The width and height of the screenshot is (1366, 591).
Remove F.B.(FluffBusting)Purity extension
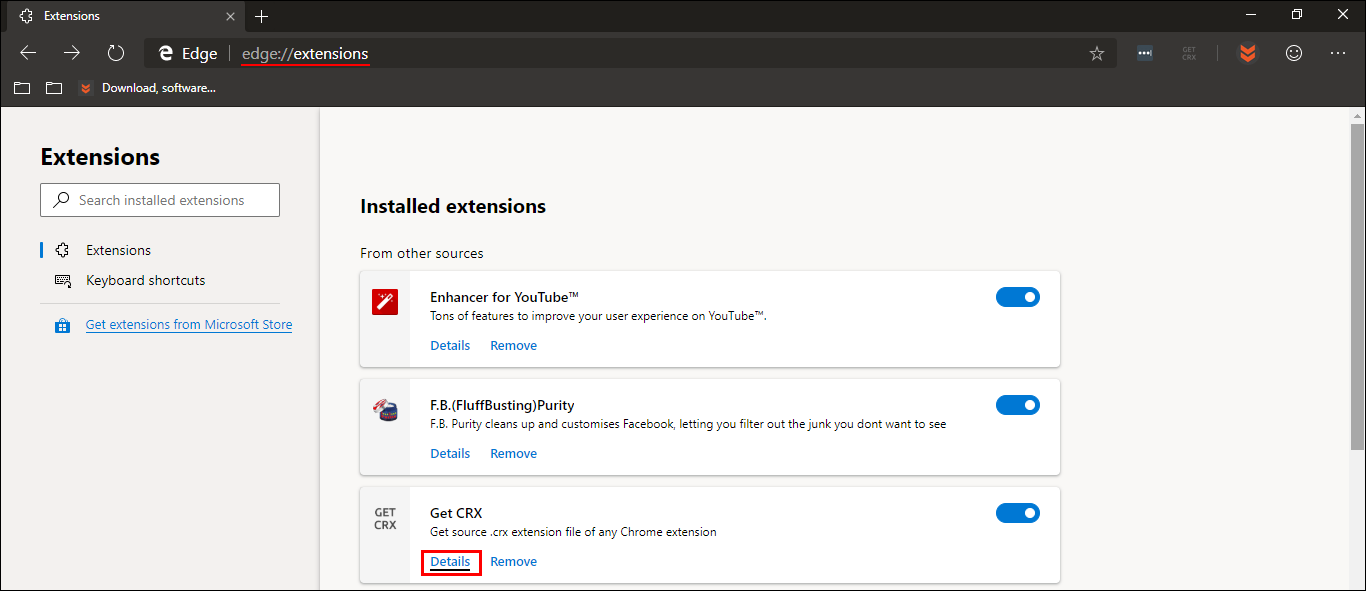tap(513, 453)
